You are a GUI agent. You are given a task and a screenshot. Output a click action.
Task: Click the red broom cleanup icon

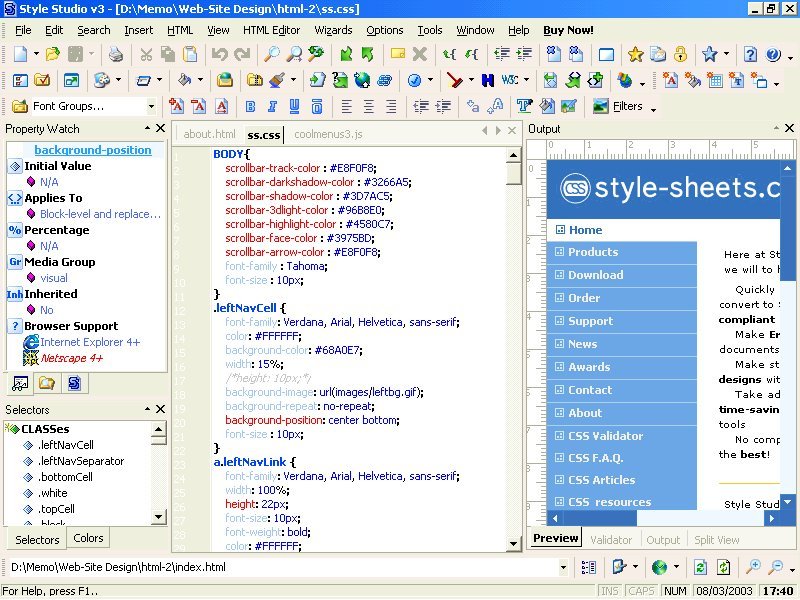click(454, 80)
